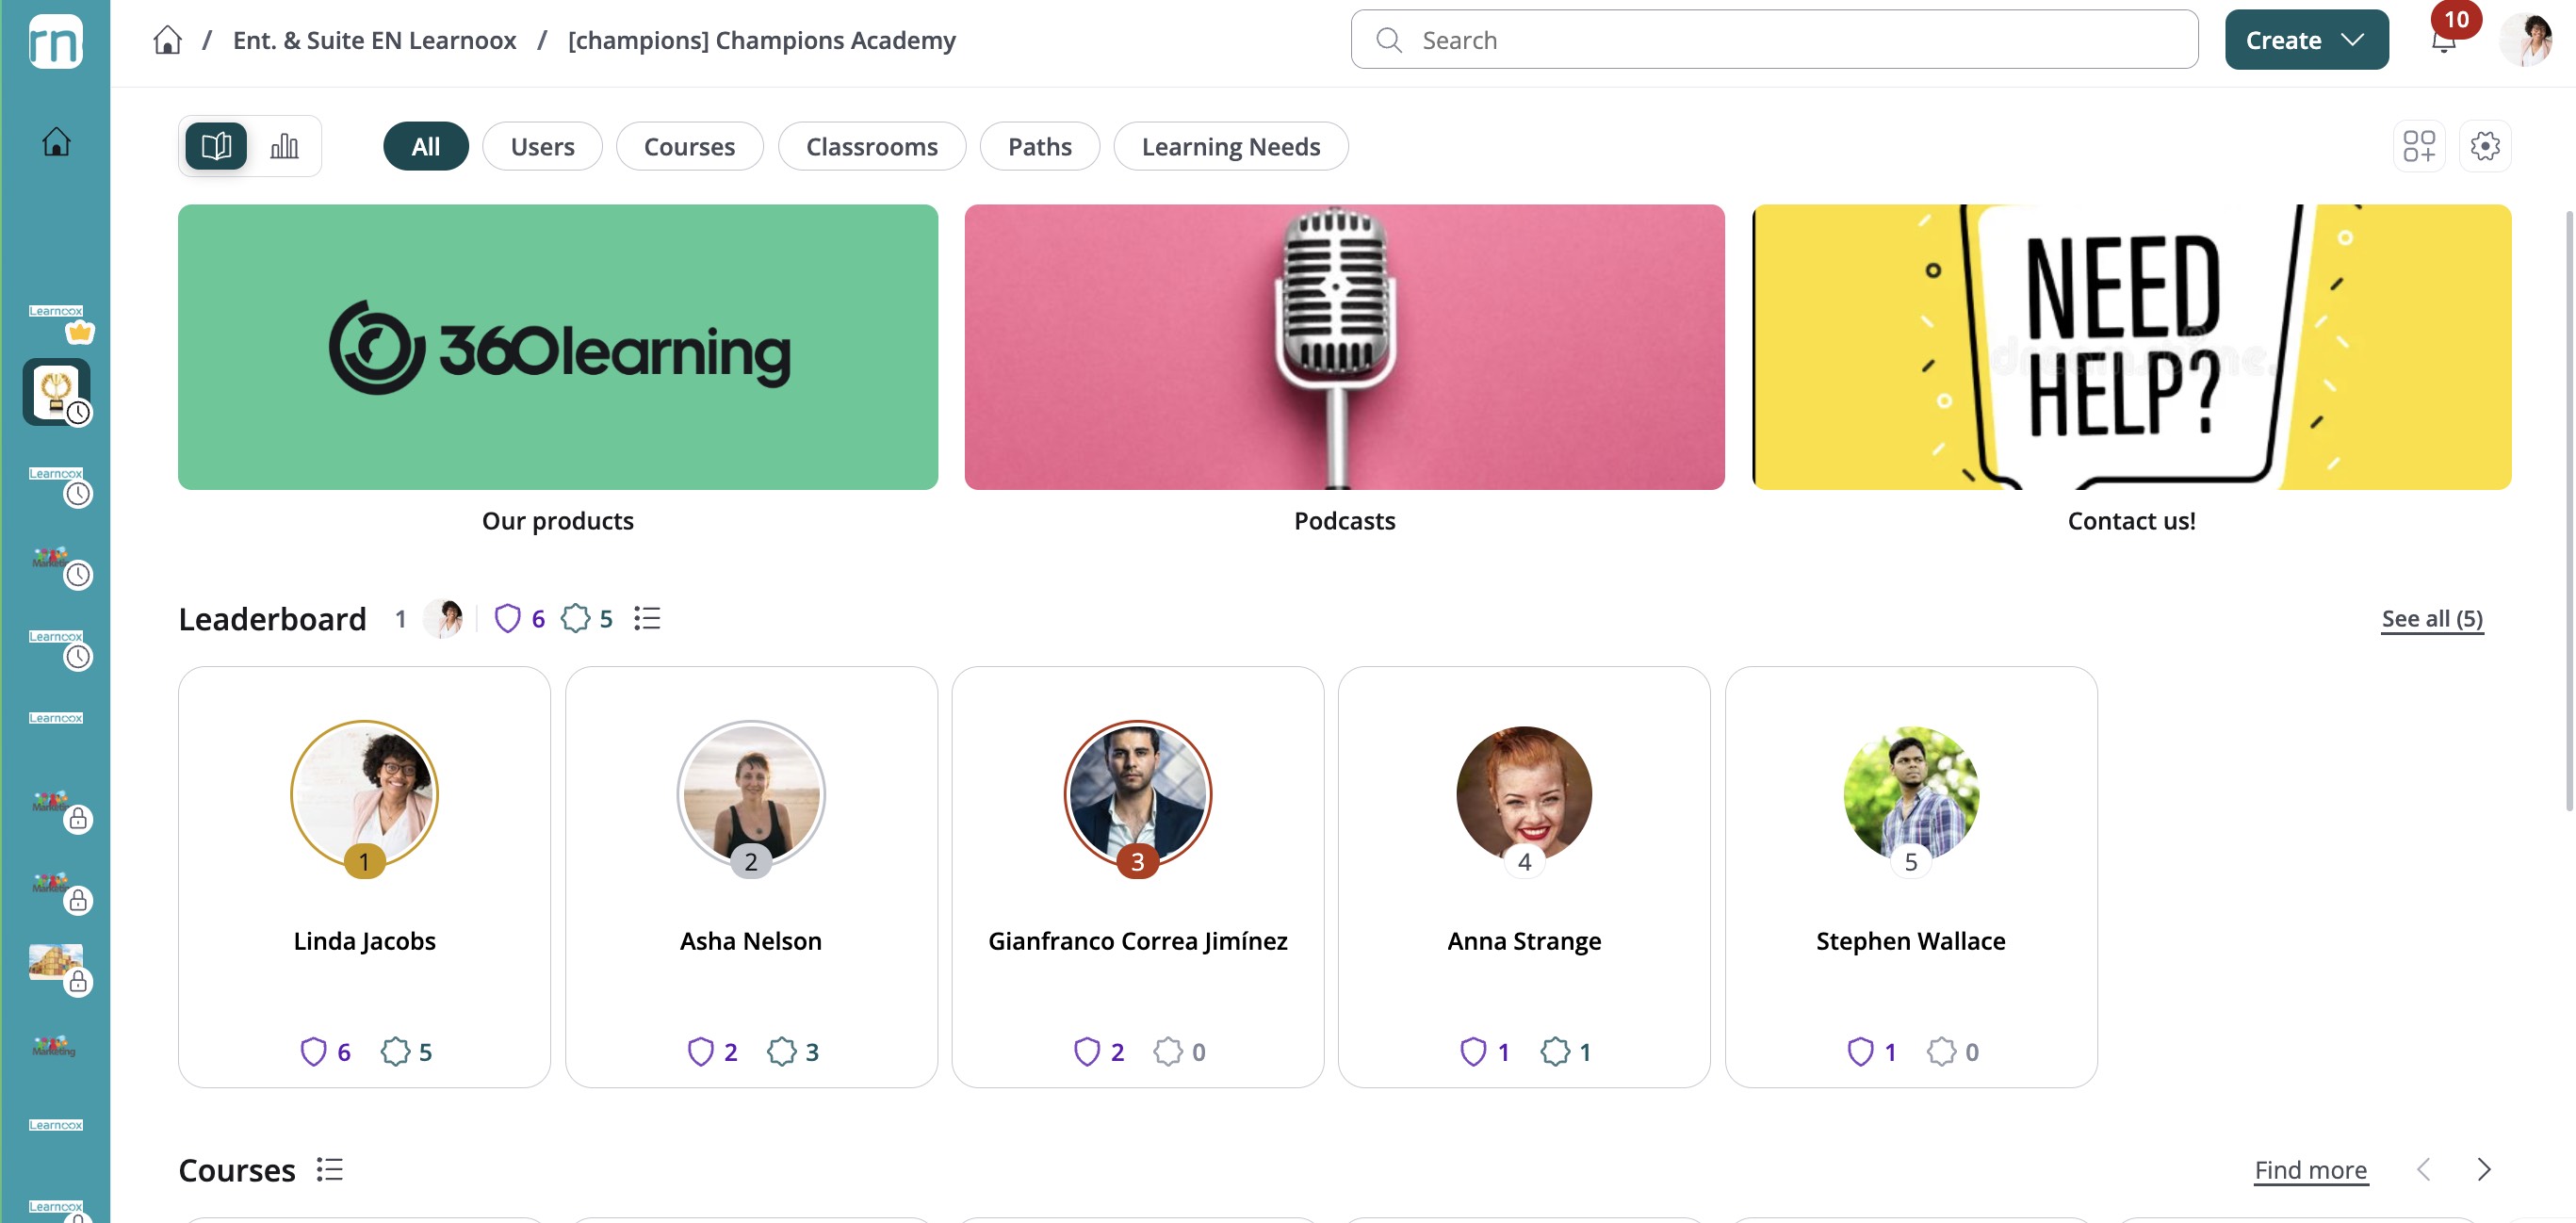Click the search magnifier icon
The width and height of the screenshot is (2576, 1223).
[1388, 40]
